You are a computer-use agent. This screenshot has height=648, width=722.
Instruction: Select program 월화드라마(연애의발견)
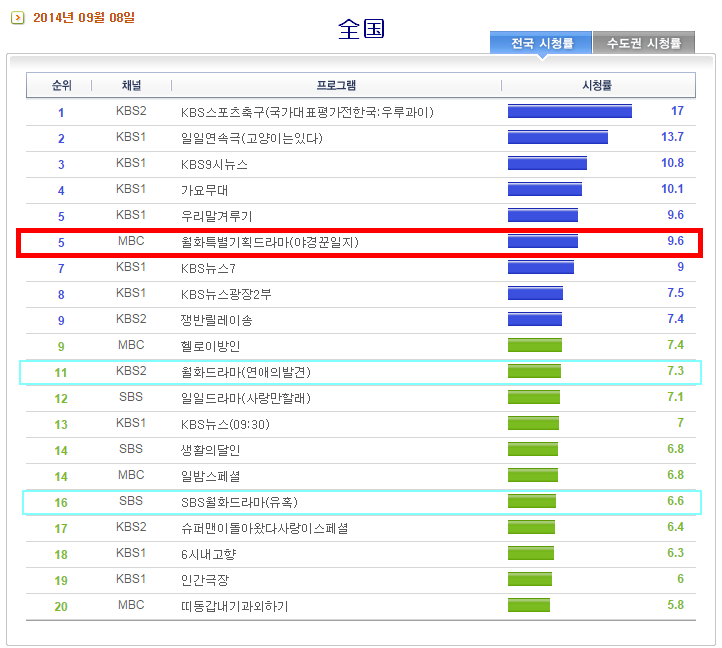click(x=246, y=372)
